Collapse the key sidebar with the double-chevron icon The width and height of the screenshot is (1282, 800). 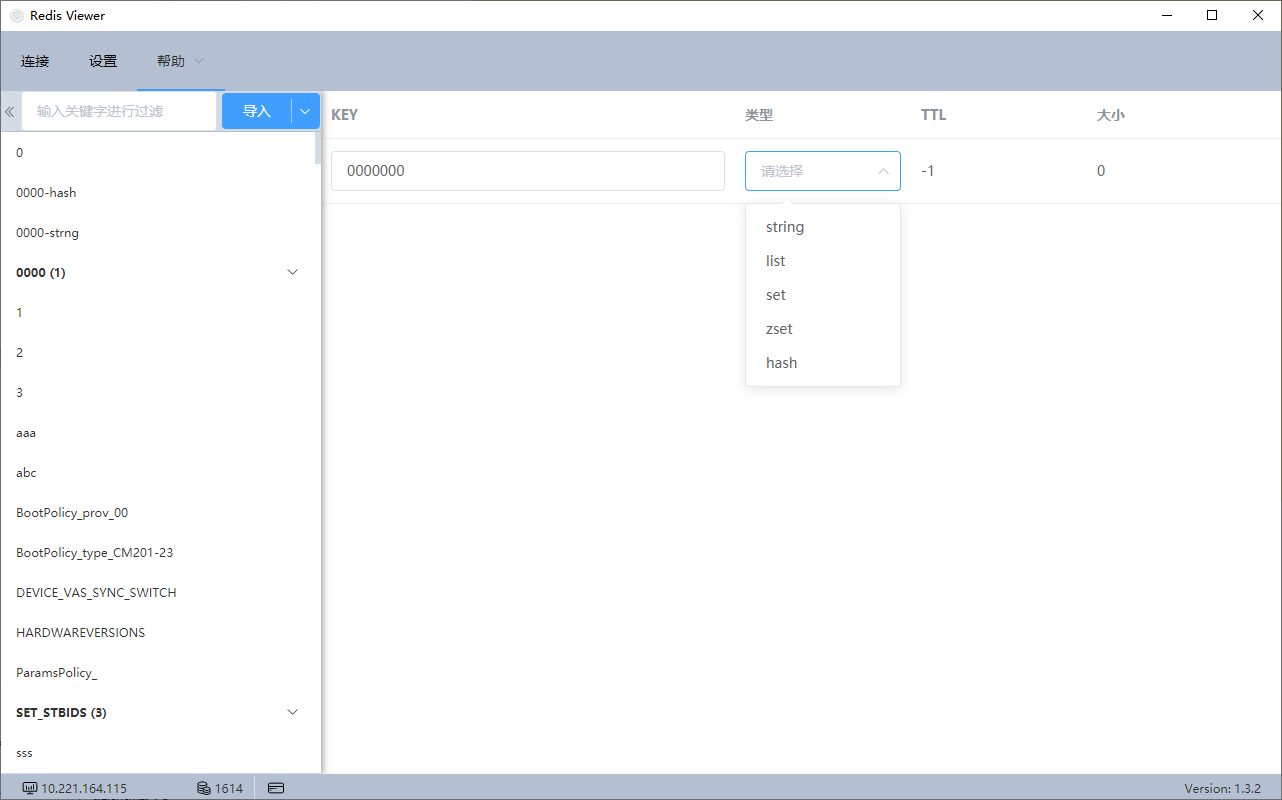[10, 112]
